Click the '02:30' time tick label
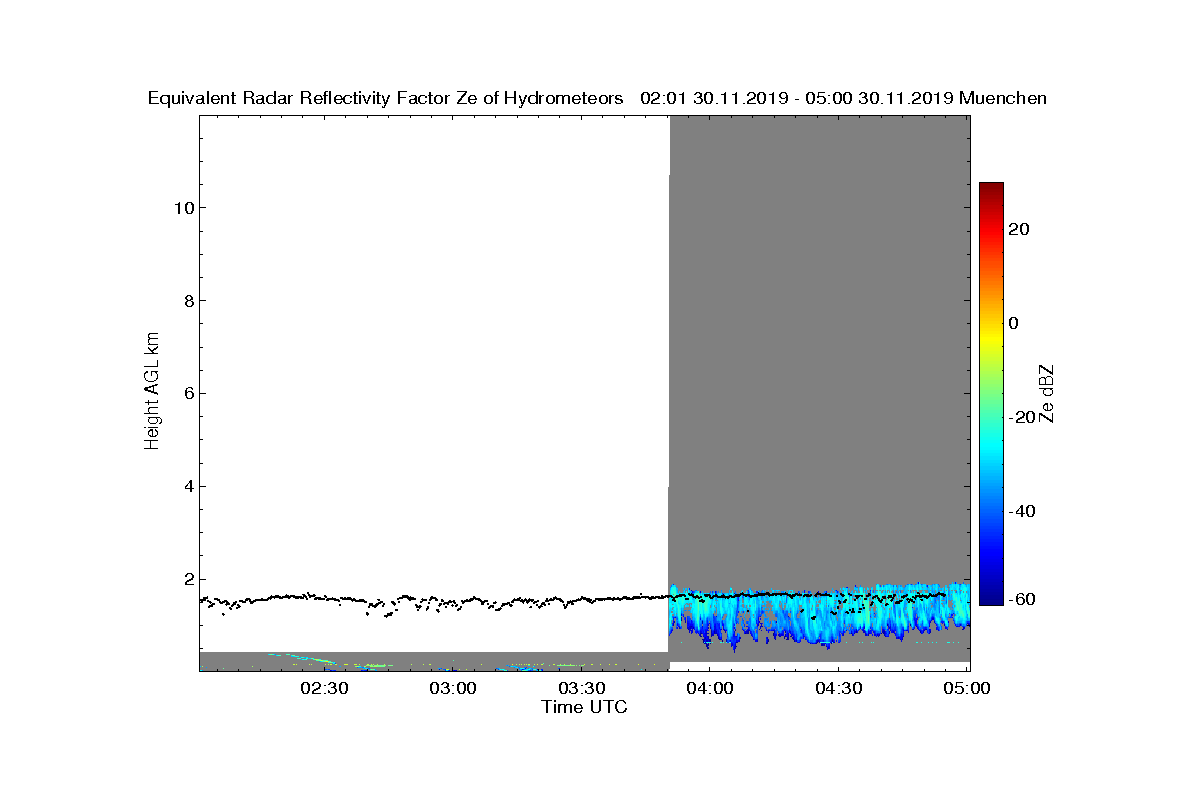 click(324, 689)
